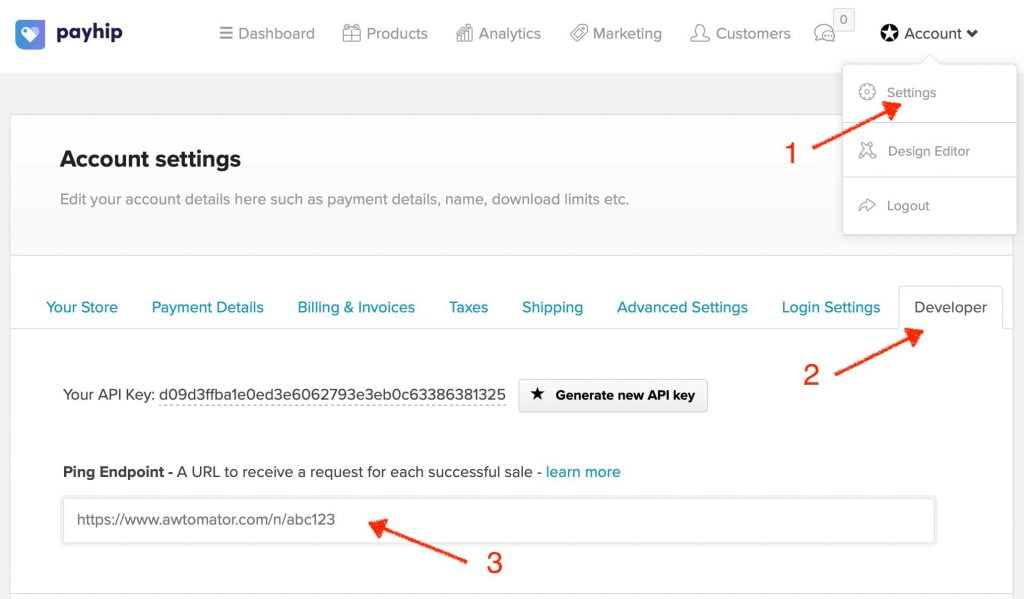Switch to the Your Store tab

point(82,307)
